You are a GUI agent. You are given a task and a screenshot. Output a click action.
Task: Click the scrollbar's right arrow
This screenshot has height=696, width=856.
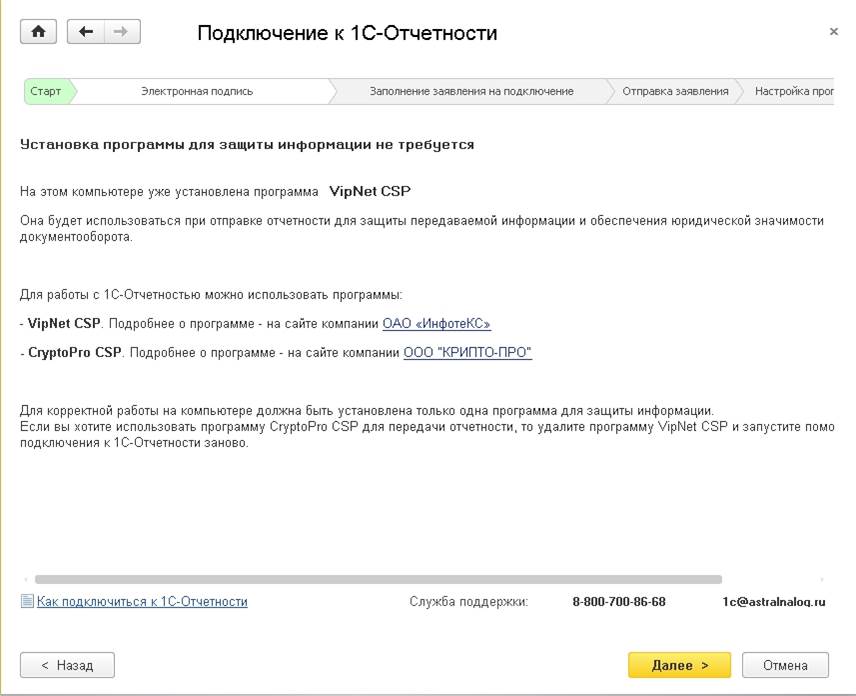pyautogui.click(x=823, y=579)
